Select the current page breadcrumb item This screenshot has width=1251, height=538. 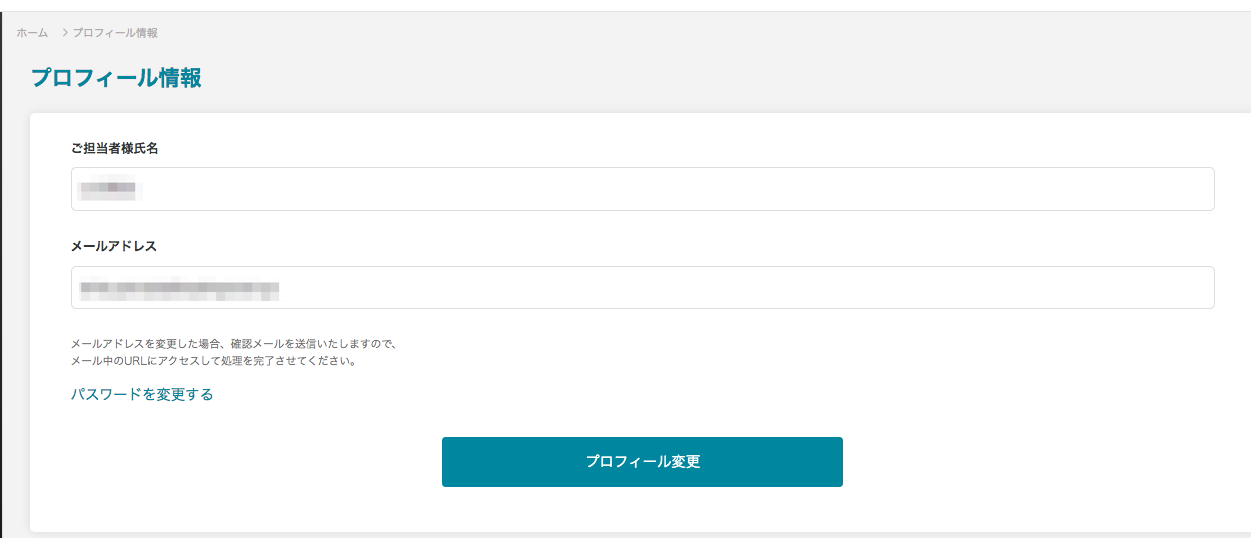(115, 33)
